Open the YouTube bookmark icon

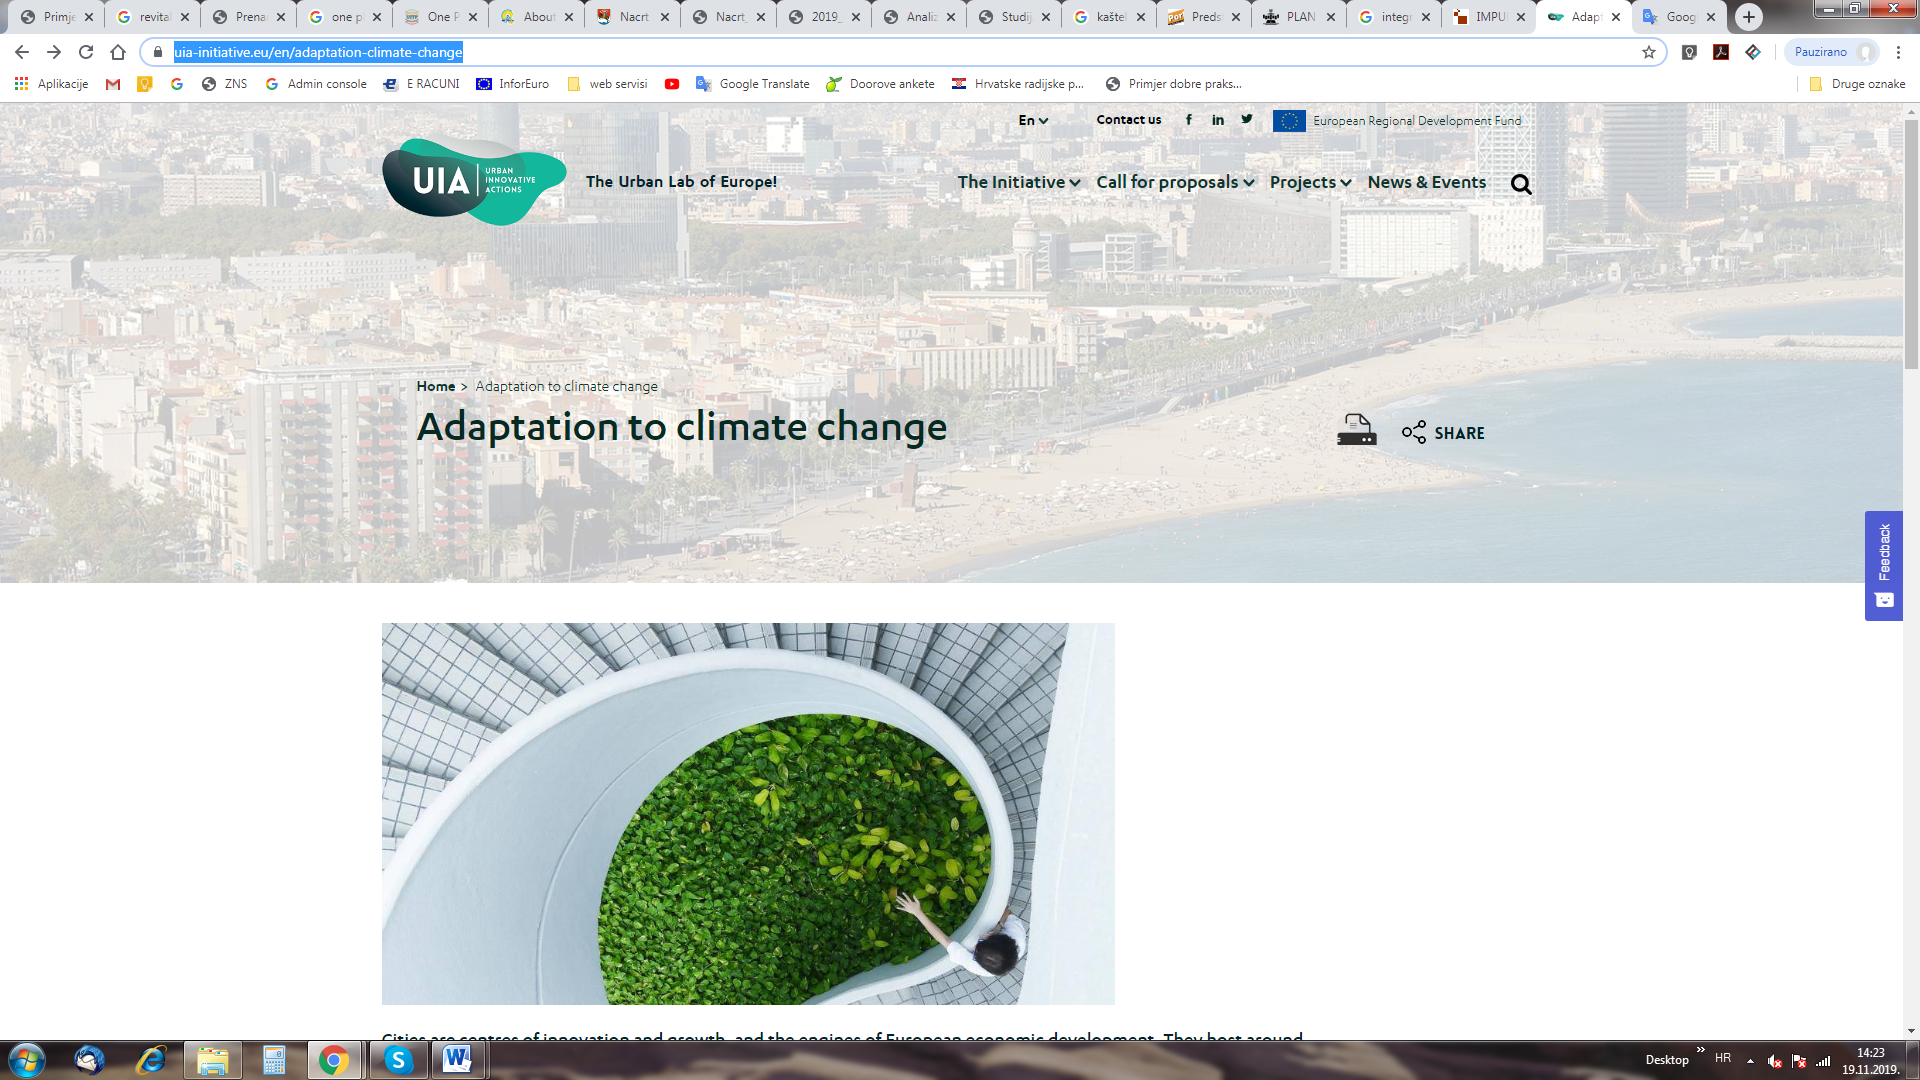click(672, 84)
